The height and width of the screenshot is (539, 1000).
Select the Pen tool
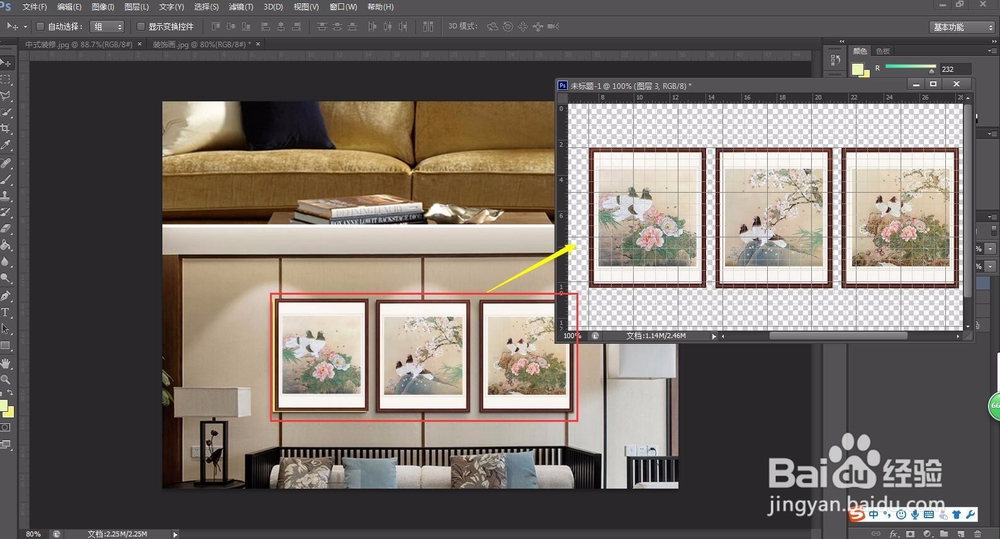pyautogui.click(x=6, y=296)
